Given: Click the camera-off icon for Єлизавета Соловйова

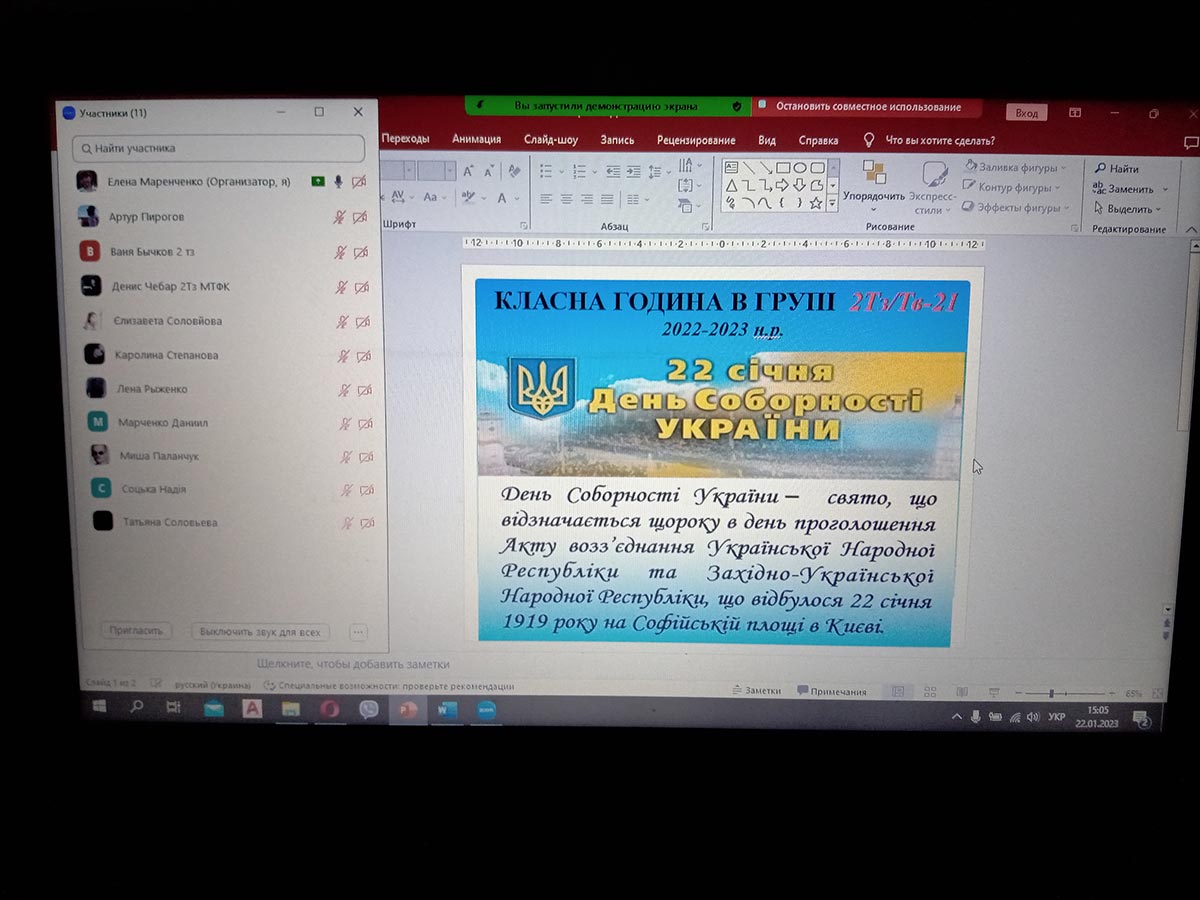Looking at the screenshot, I should click(362, 322).
